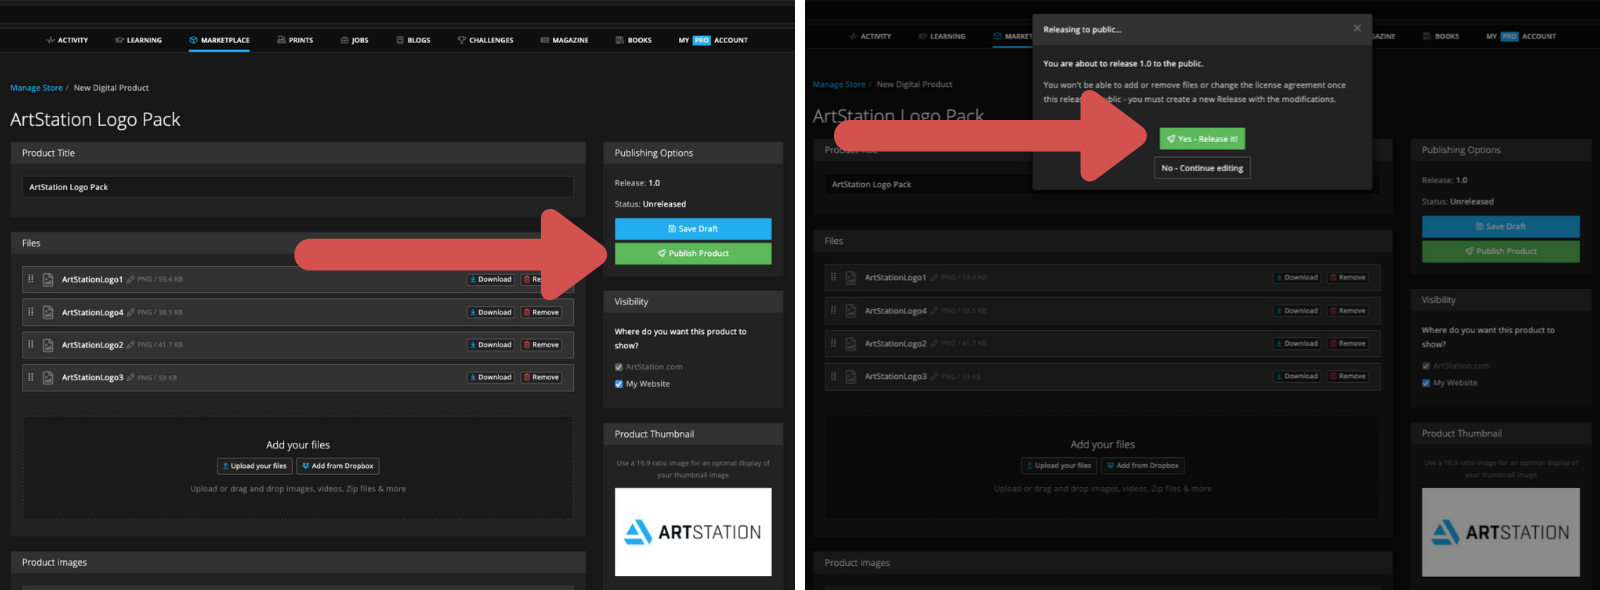Download ArtStationLogo1 in the left screenshot

(x=490, y=279)
